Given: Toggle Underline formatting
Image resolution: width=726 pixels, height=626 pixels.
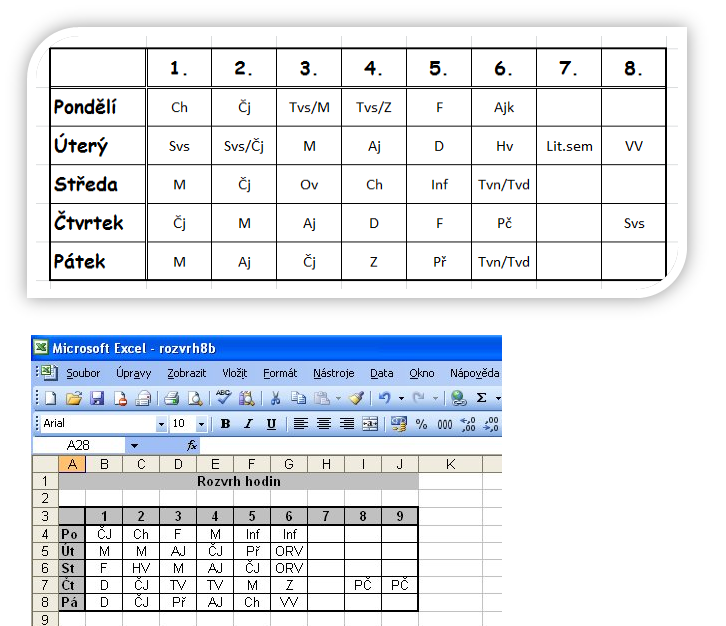Looking at the screenshot, I should tap(271, 424).
